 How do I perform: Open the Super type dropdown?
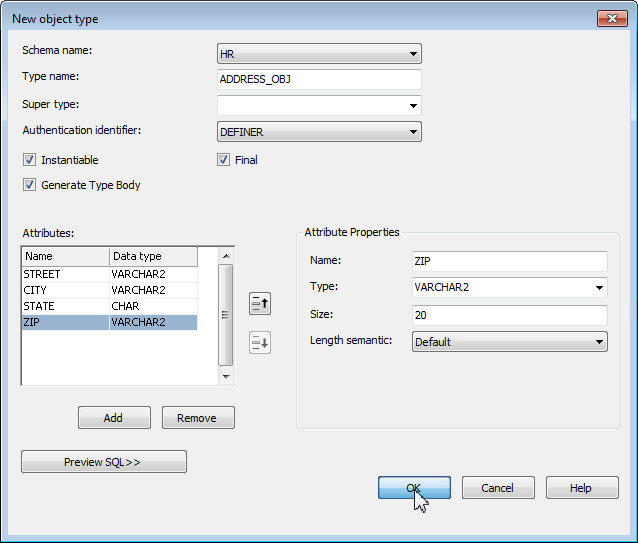tap(319, 106)
